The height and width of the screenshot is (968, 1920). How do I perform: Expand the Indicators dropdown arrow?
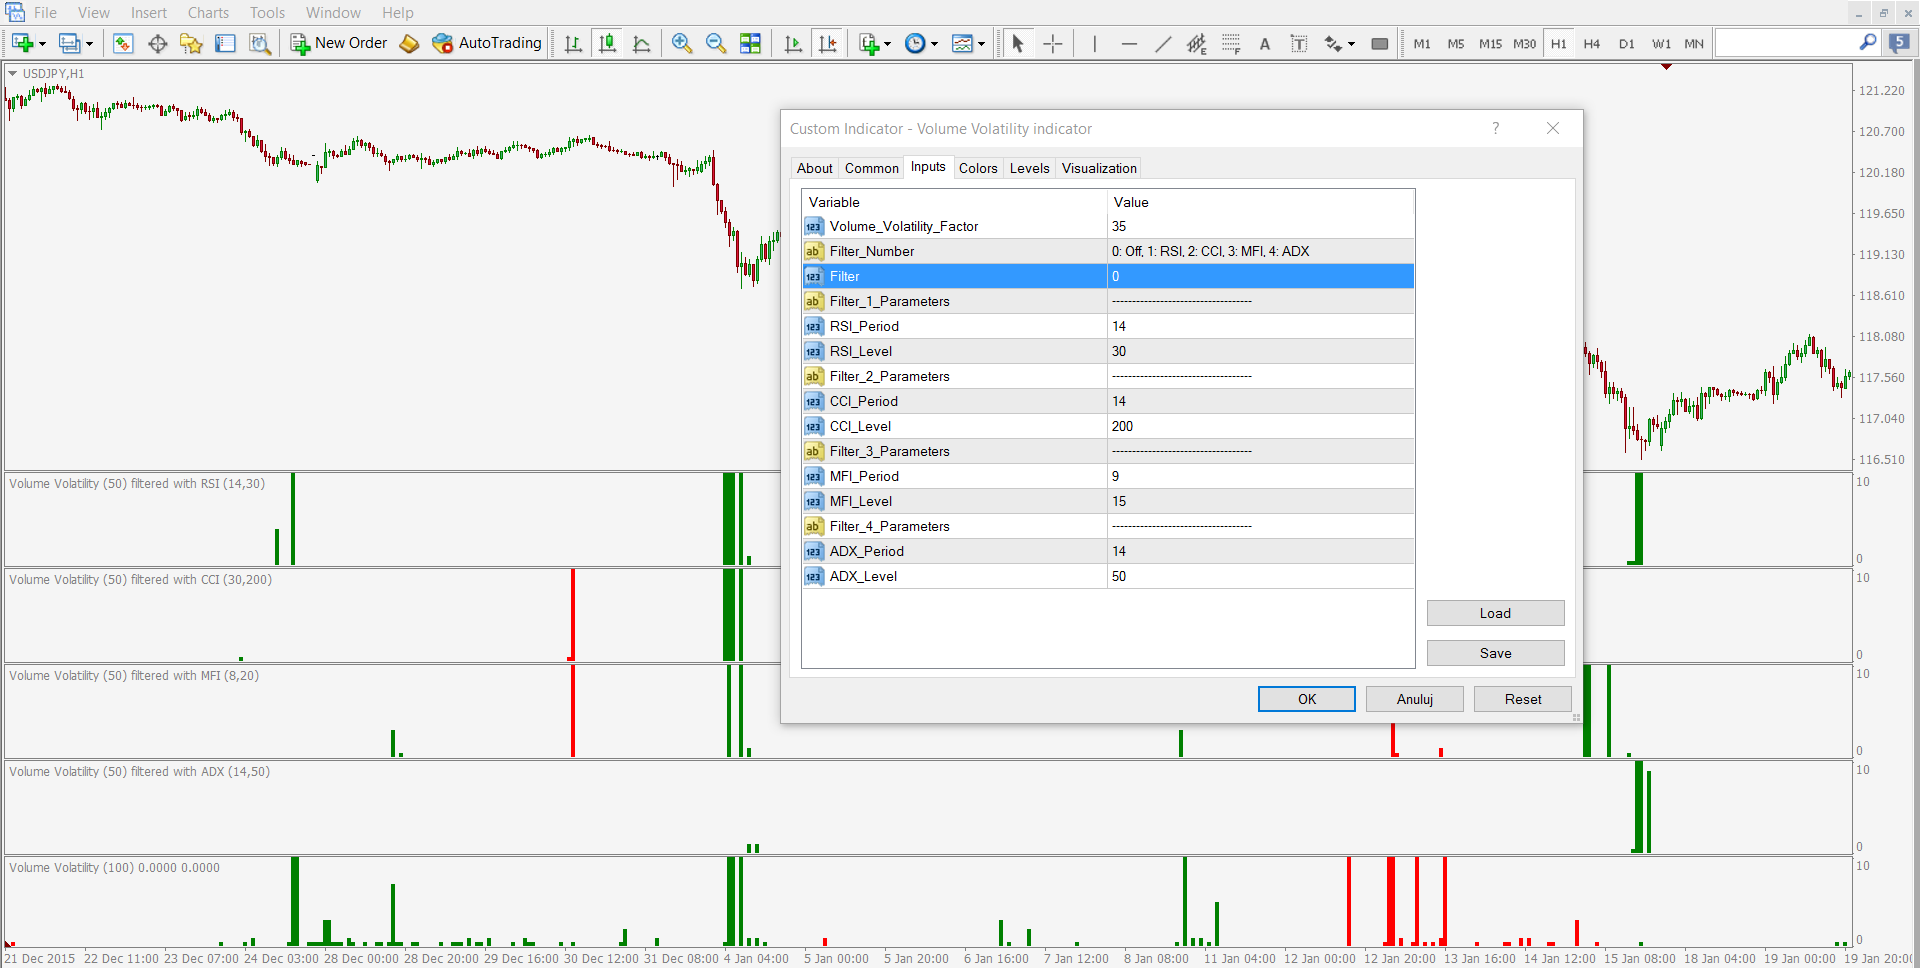click(887, 44)
